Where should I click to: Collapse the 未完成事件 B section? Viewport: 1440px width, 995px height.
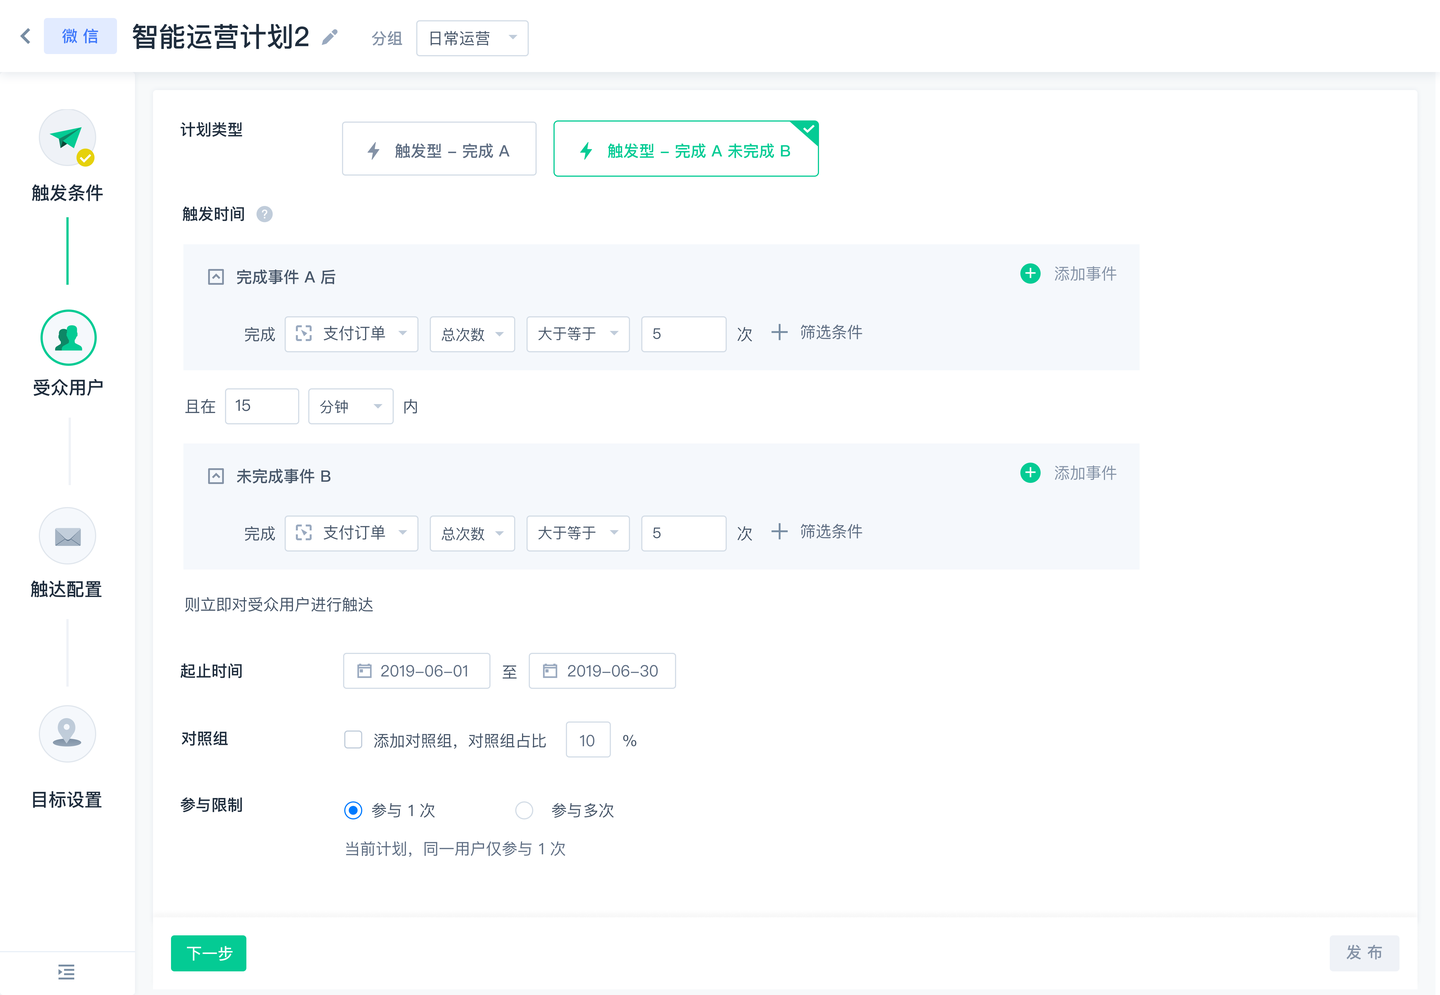(215, 477)
